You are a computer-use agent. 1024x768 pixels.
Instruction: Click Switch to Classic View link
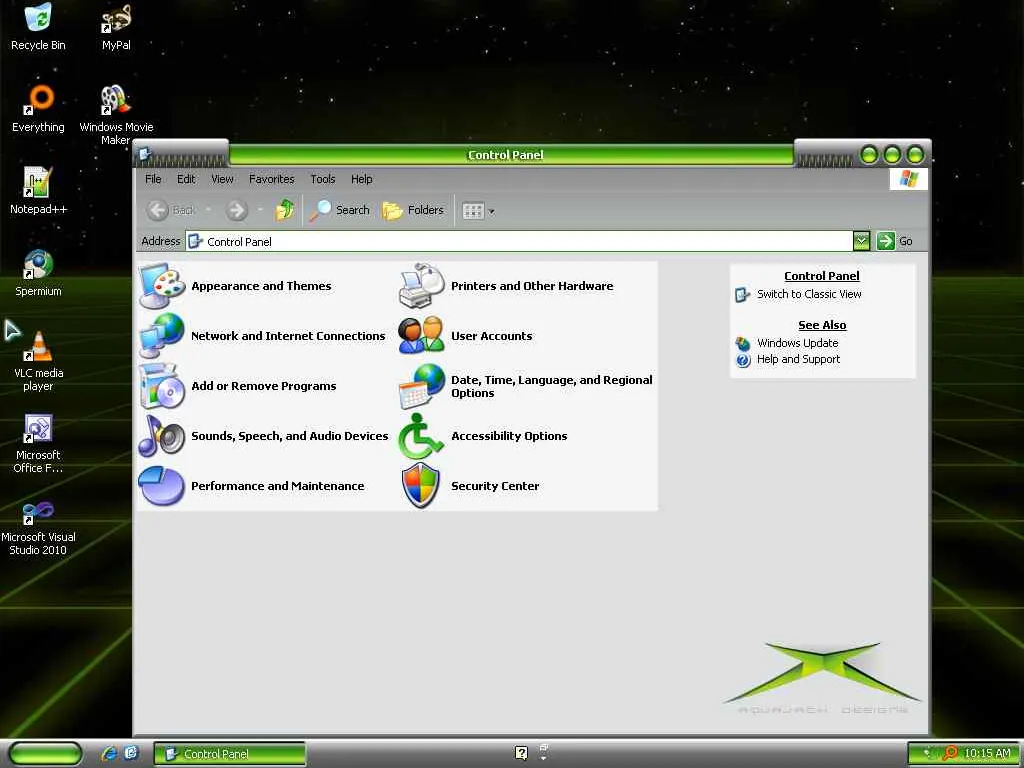809,294
